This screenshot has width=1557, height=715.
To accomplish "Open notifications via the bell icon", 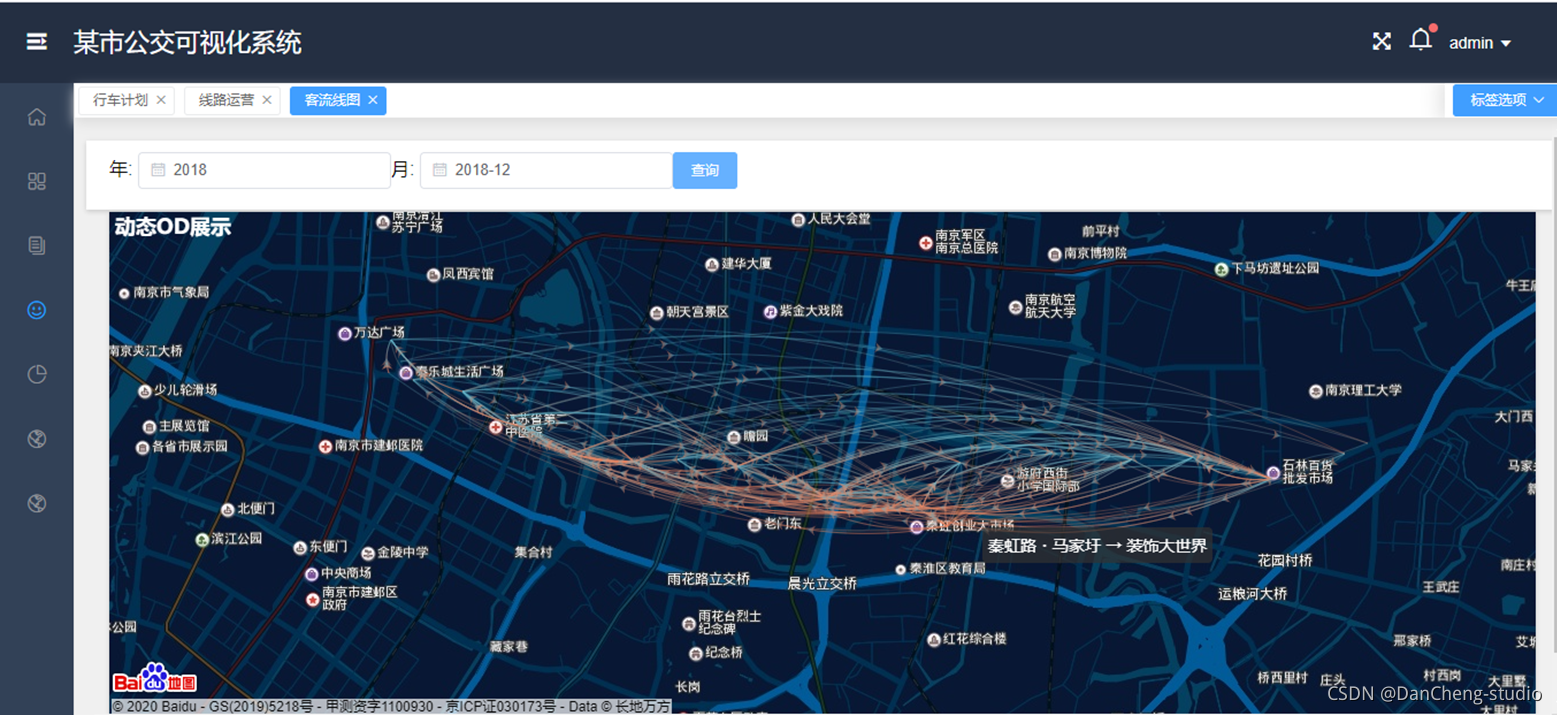I will [1421, 40].
